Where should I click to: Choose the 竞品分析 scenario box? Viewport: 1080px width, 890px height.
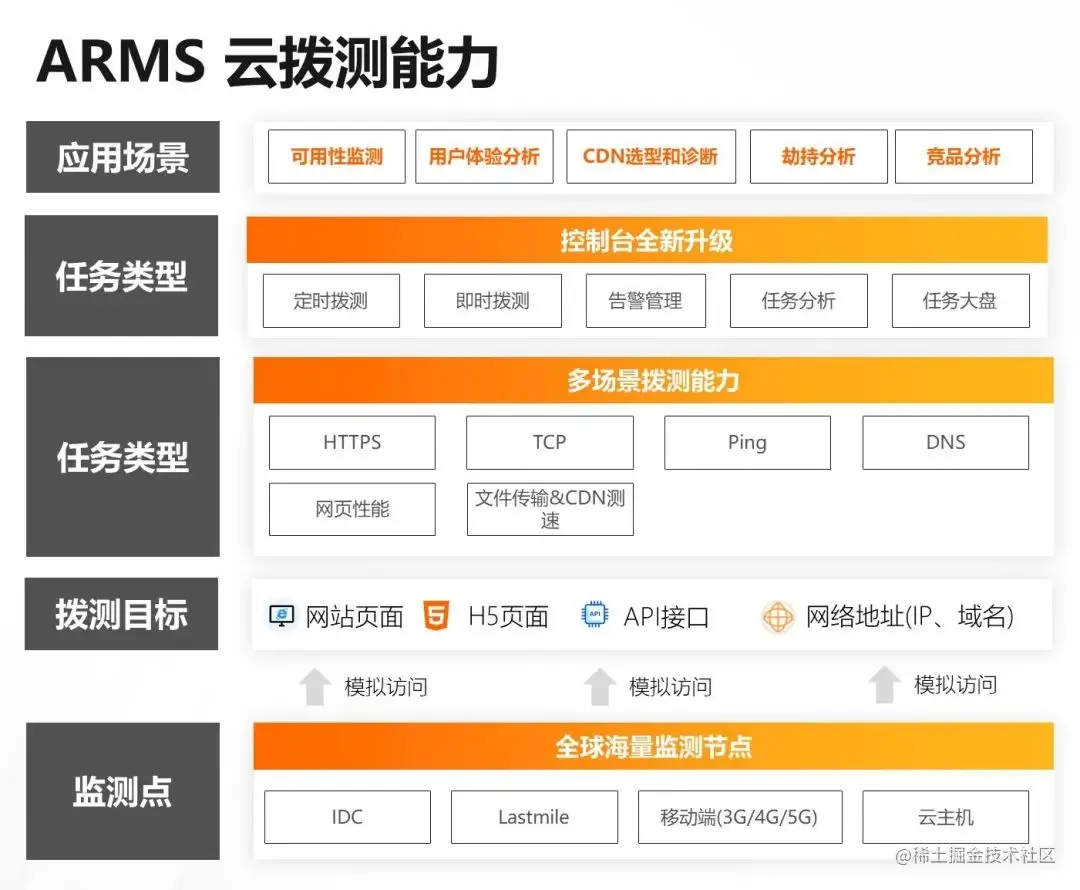tap(964, 156)
